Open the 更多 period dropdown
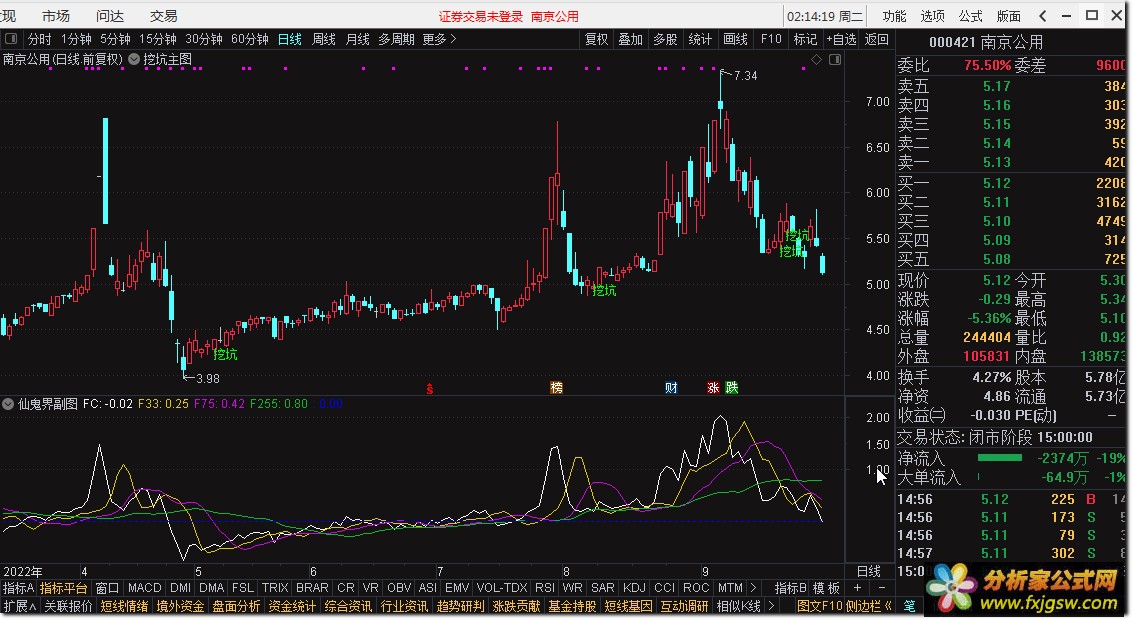Viewport: 1134px width, 620px height. tap(440, 39)
